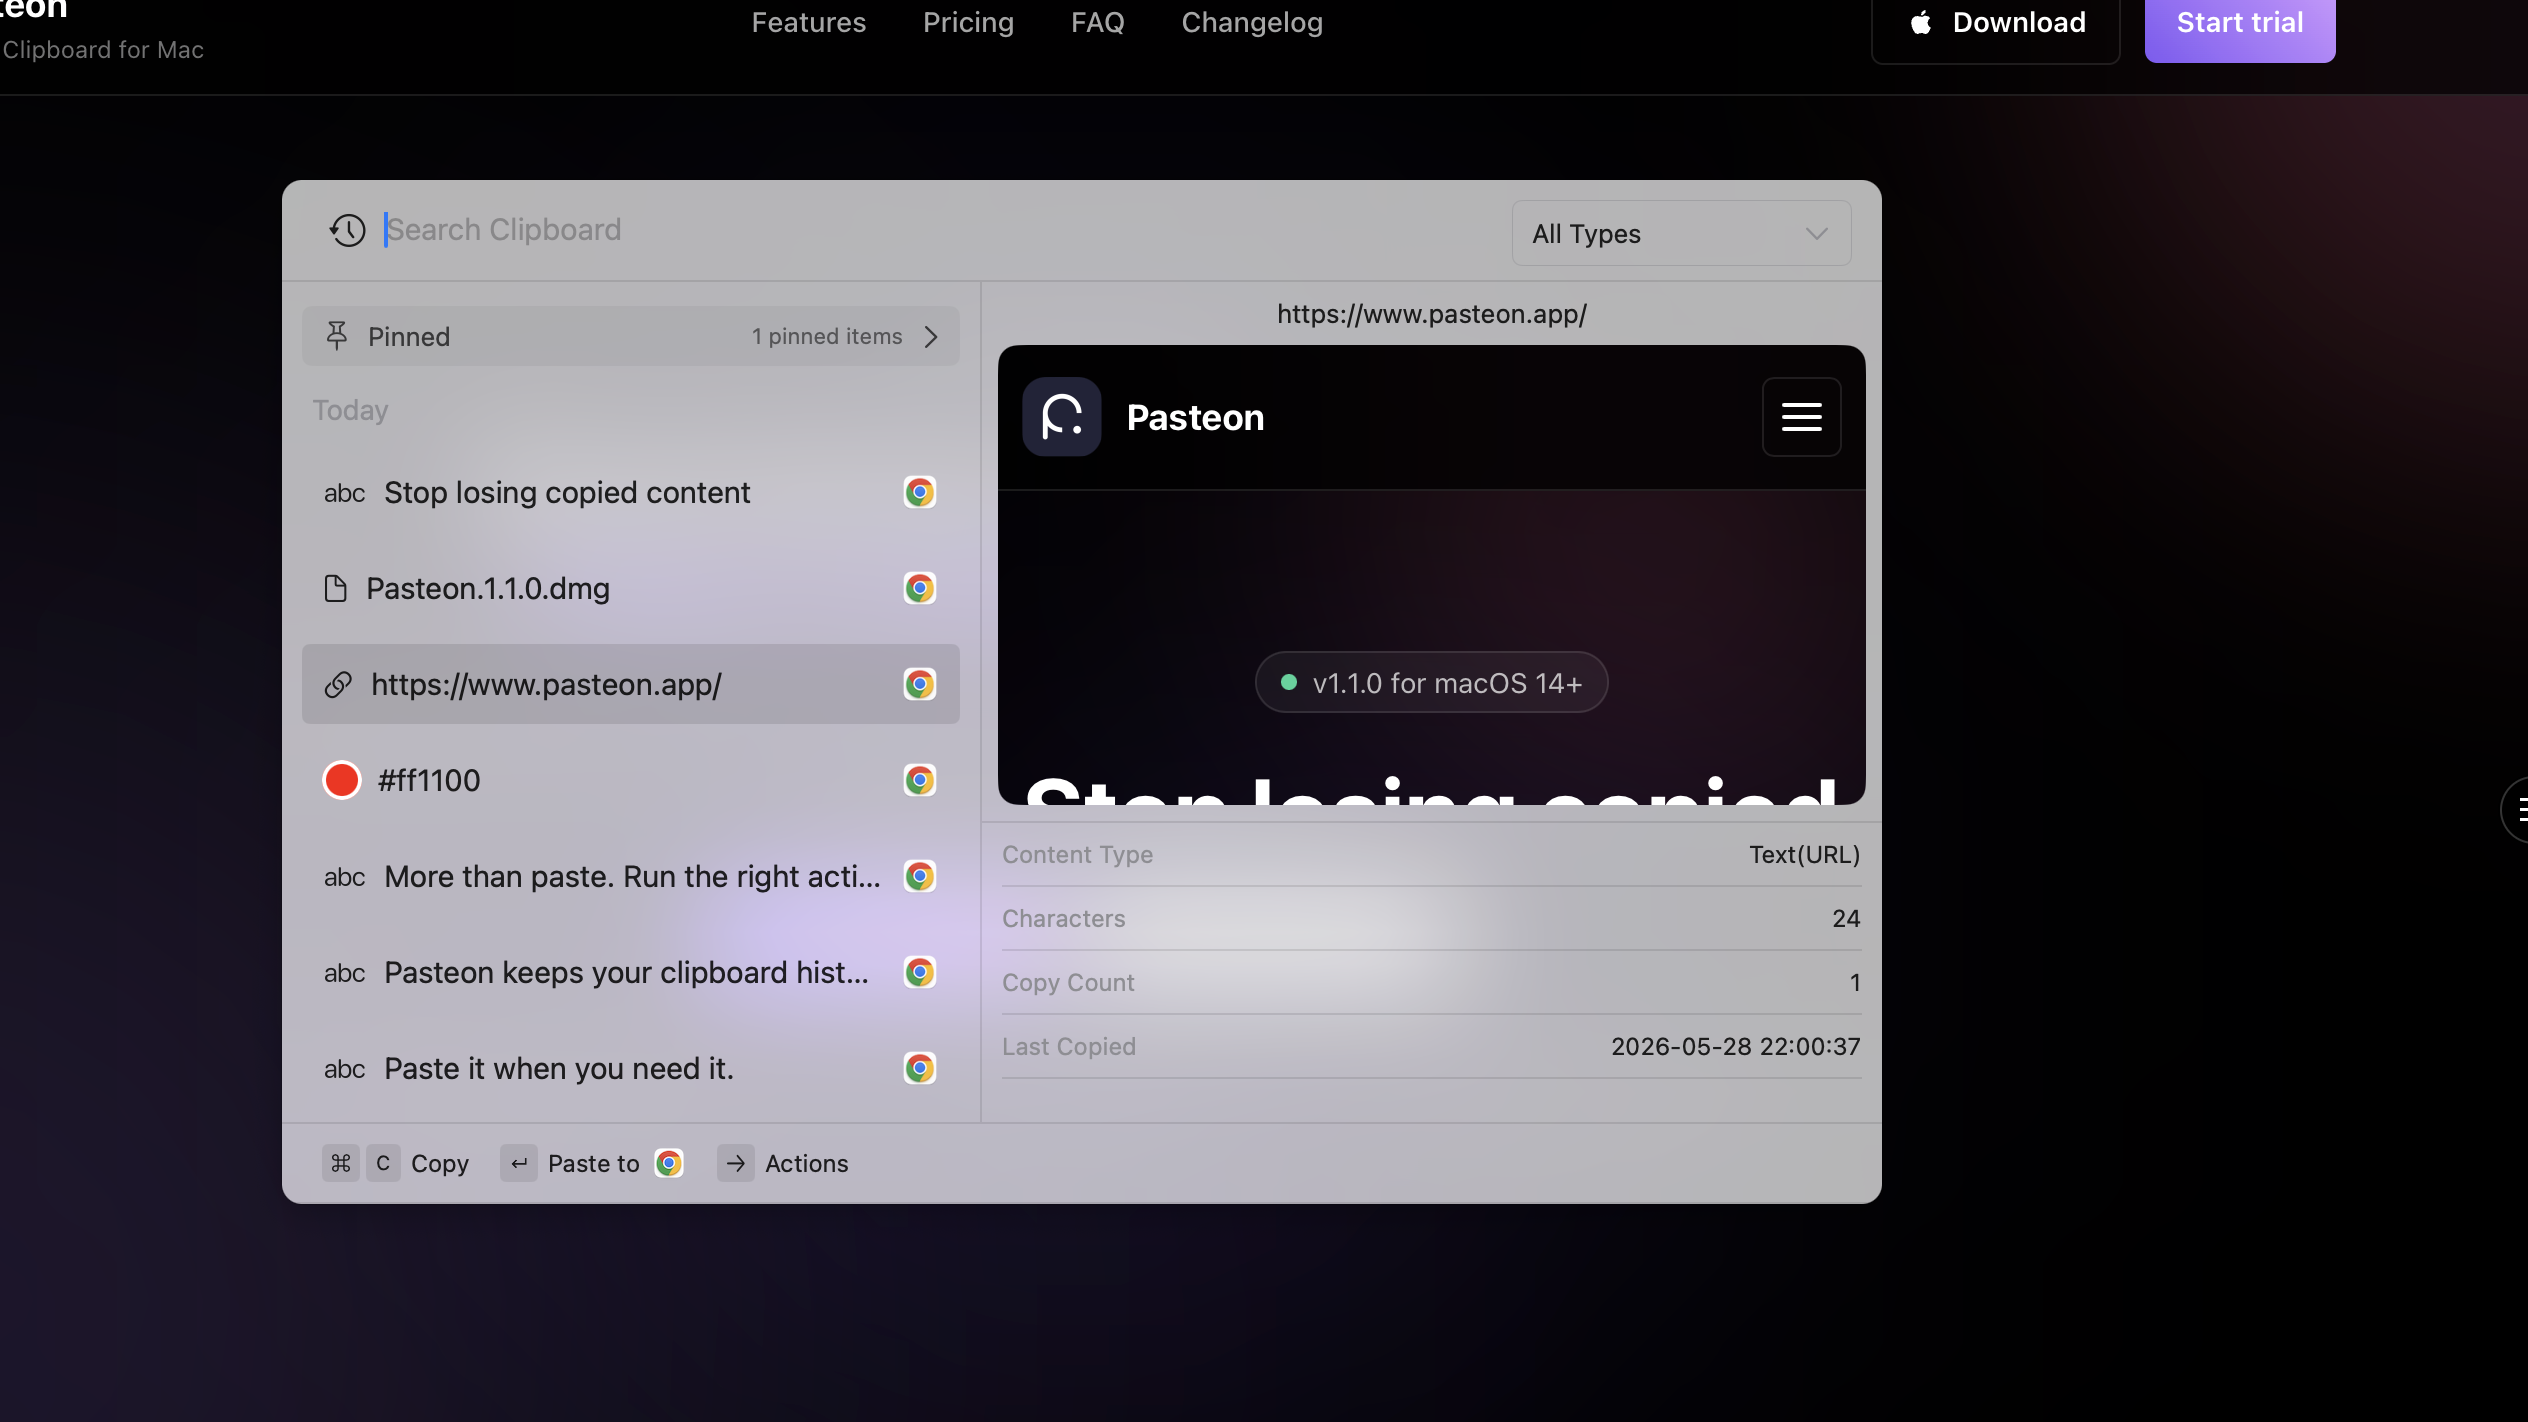Click the Copy Count value 1
Viewport: 2528px width, 1422px height.
pyautogui.click(x=1855, y=983)
